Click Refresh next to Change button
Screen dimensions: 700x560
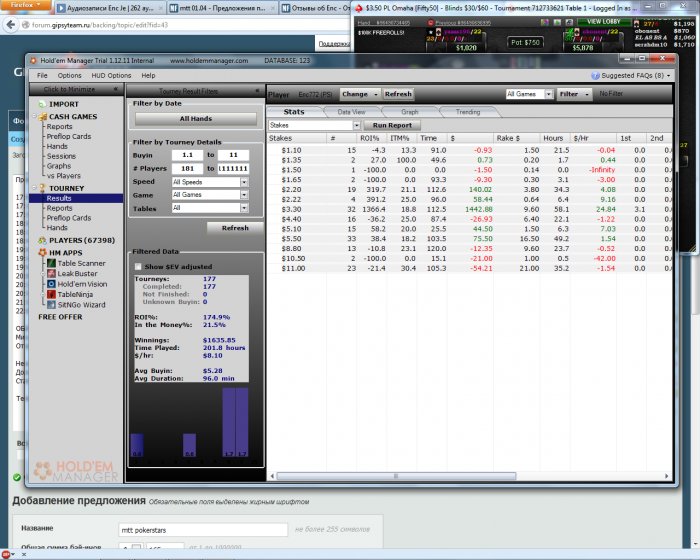(398, 94)
